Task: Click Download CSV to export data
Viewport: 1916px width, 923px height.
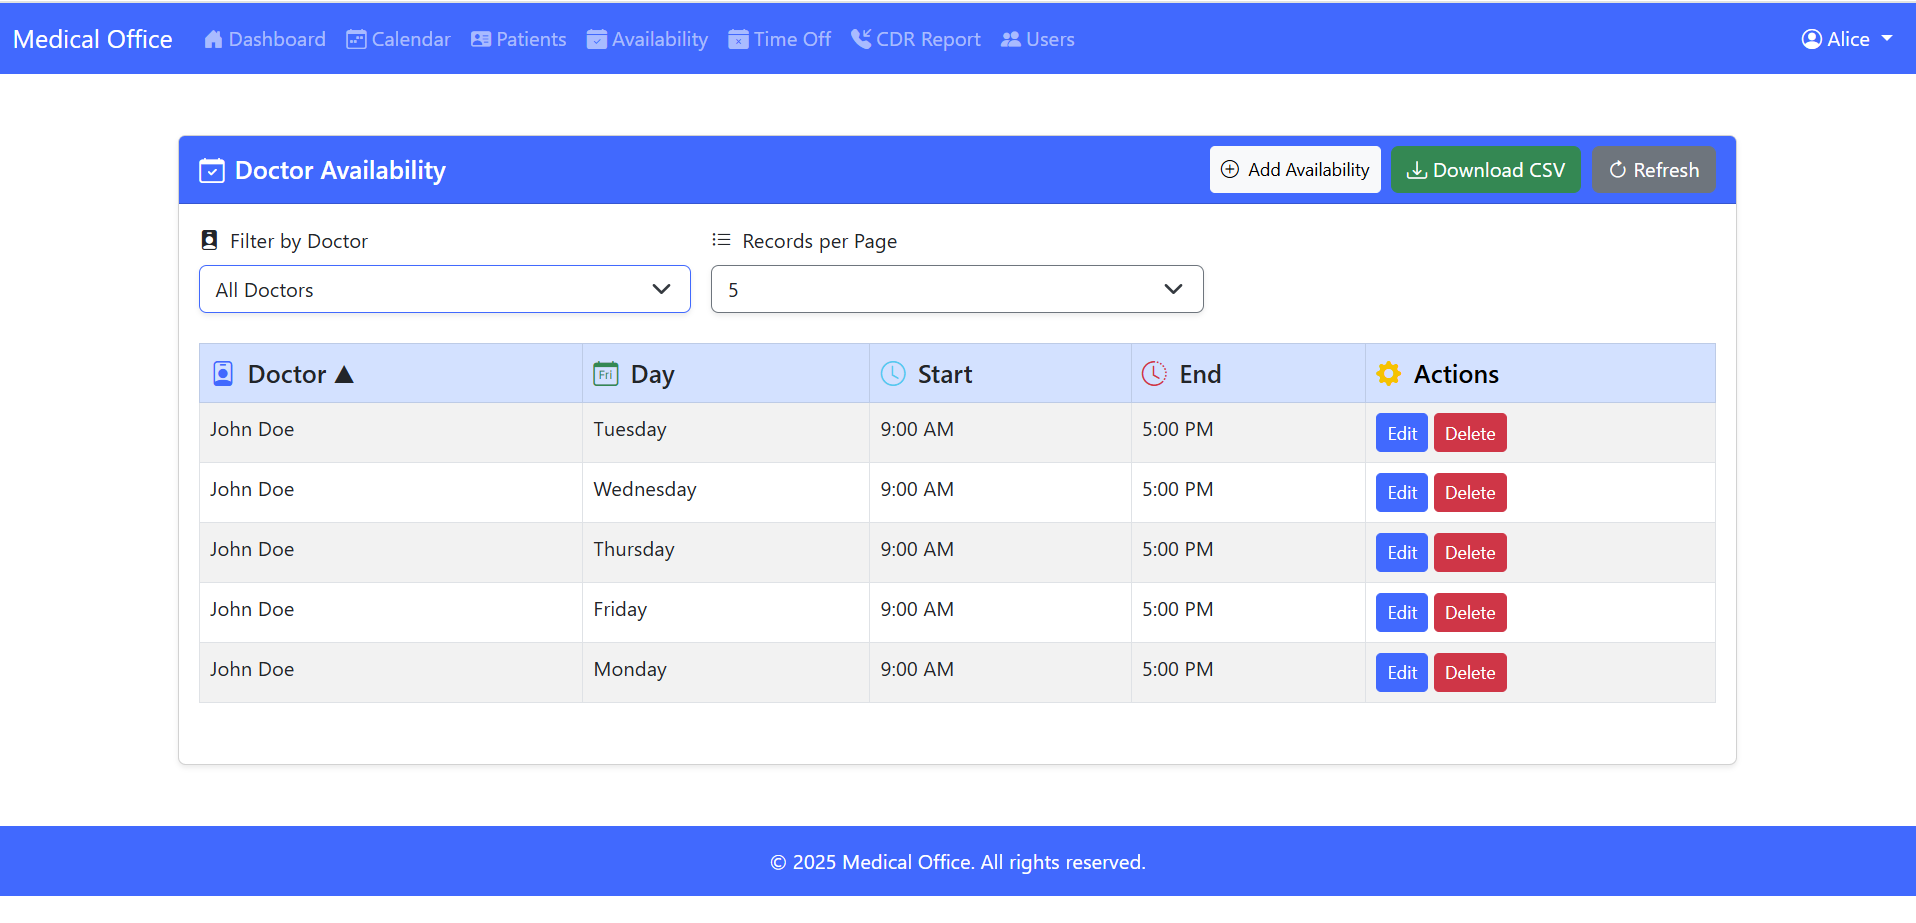Action: pos(1486,169)
